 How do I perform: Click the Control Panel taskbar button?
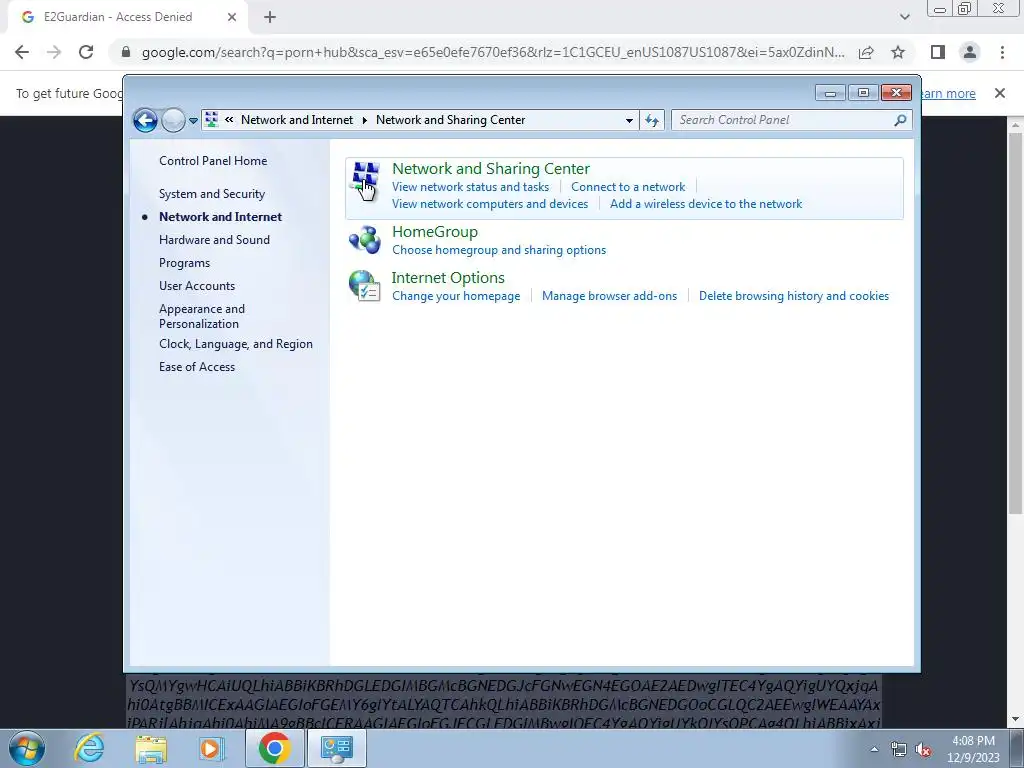click(336, 748)
